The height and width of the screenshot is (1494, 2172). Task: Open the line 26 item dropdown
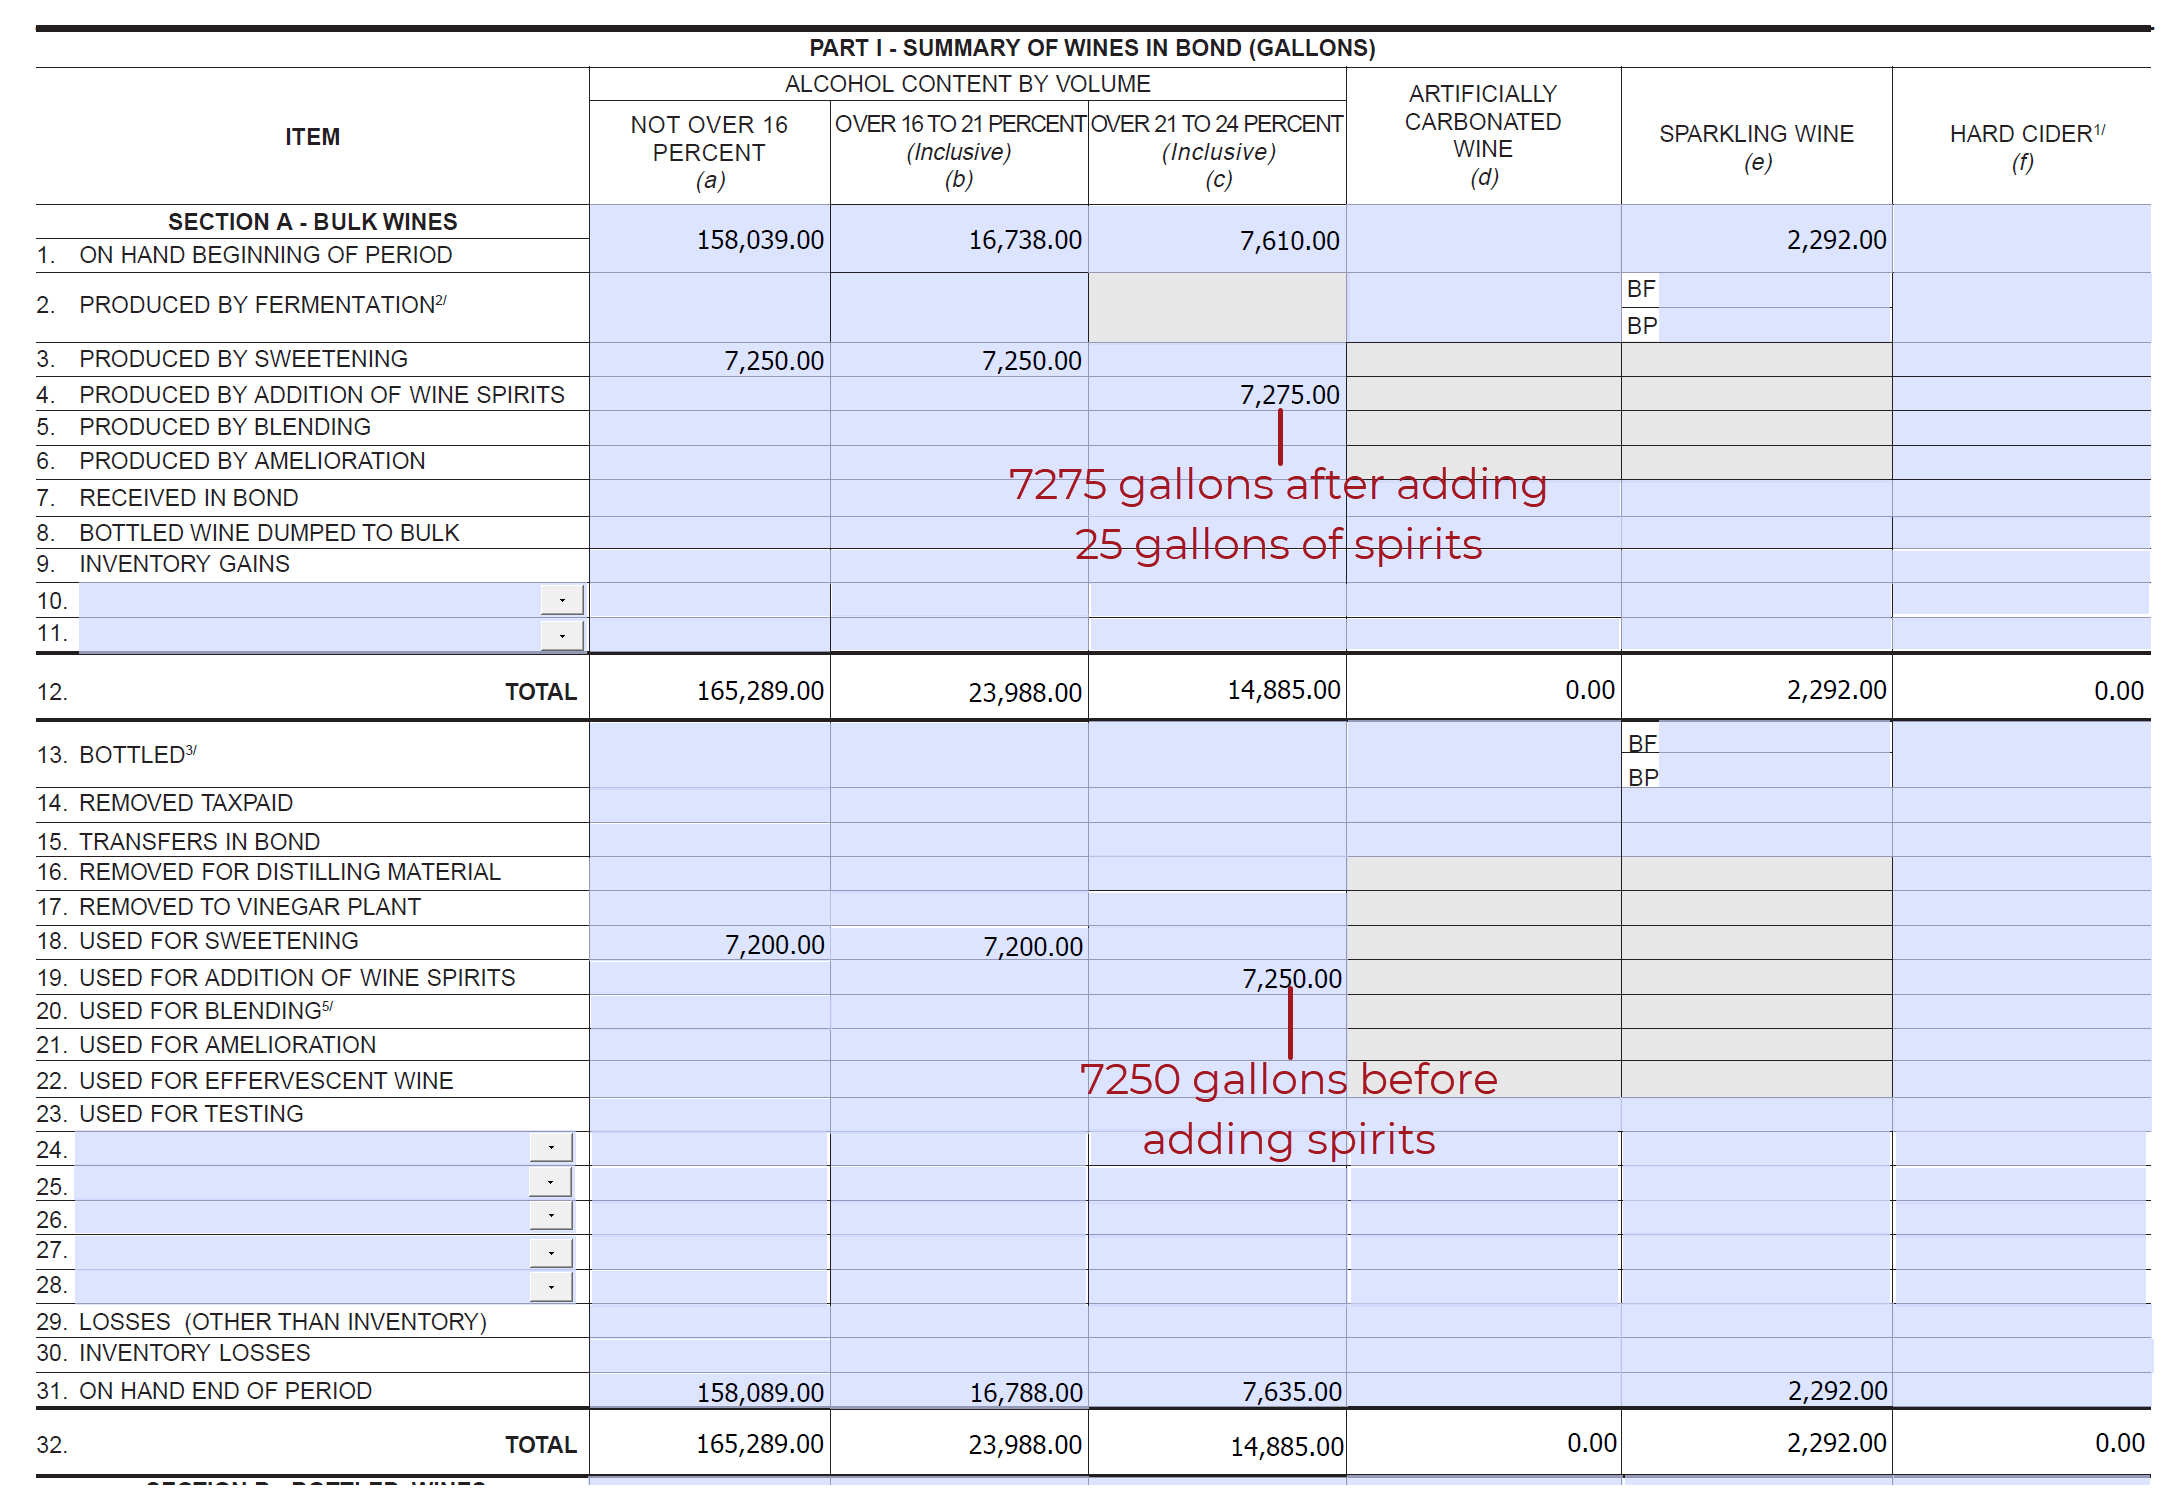click(551, 1216)
